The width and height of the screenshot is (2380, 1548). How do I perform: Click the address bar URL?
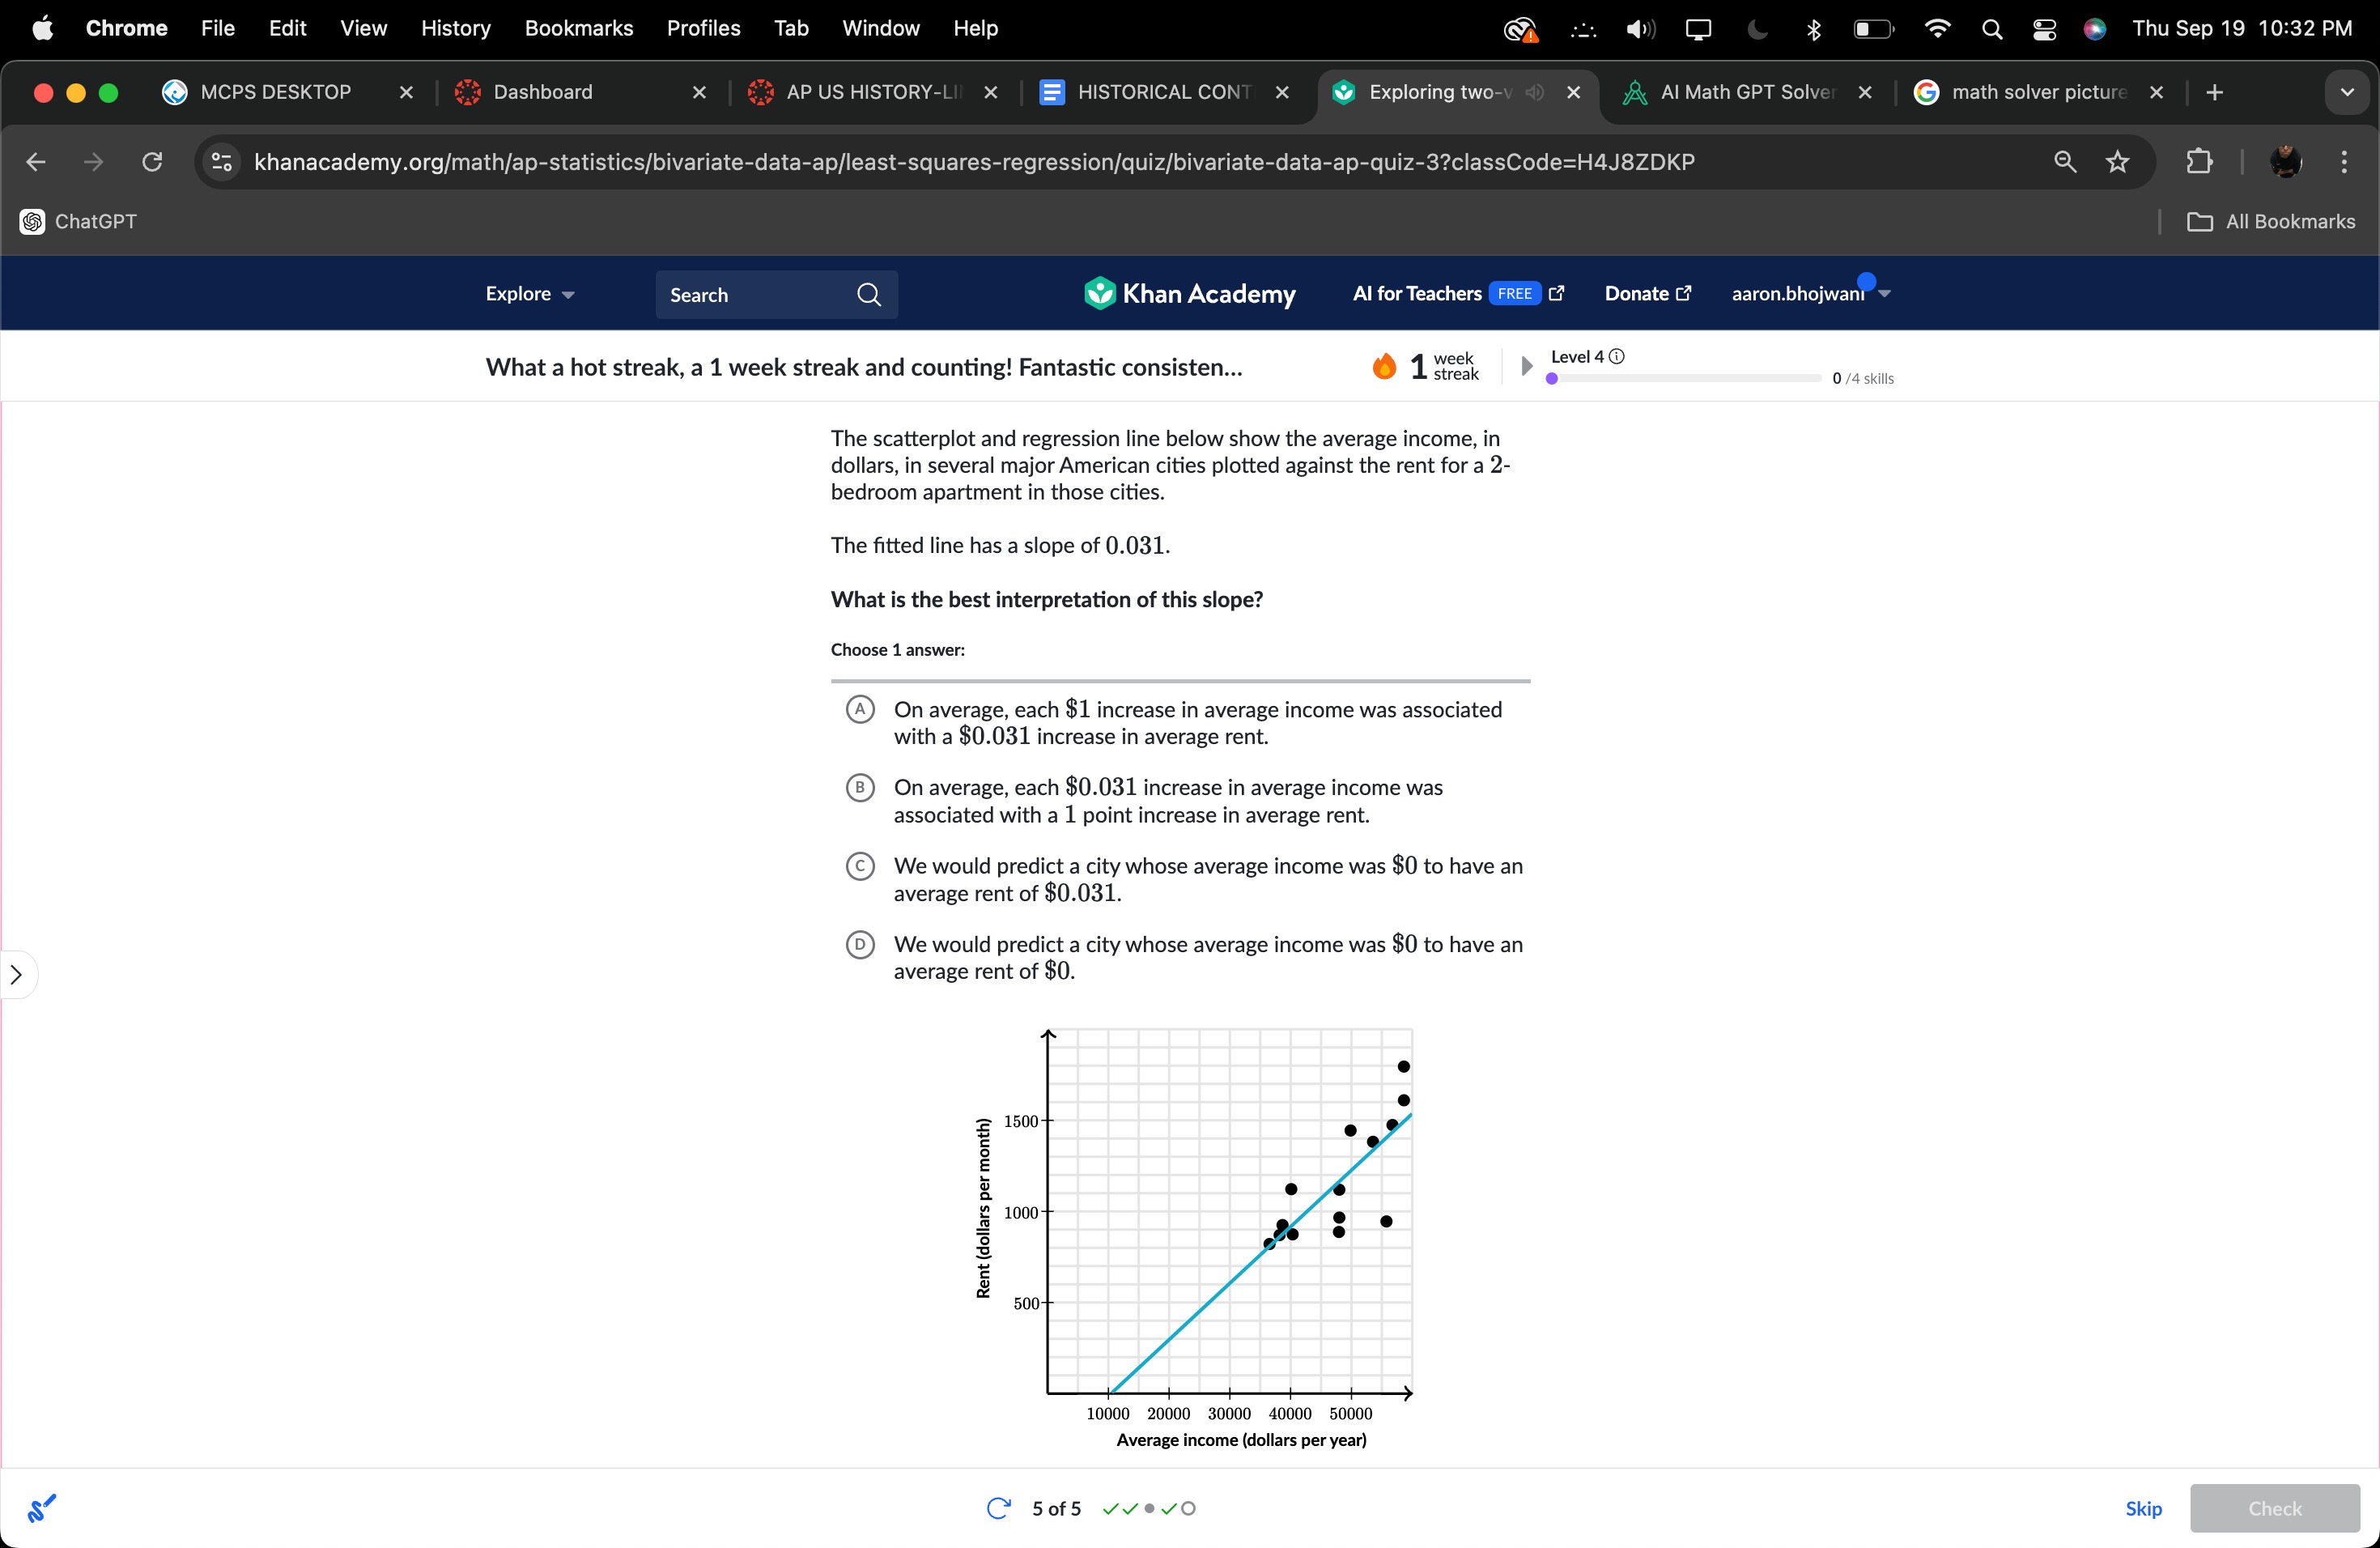[x=974, y=162]
